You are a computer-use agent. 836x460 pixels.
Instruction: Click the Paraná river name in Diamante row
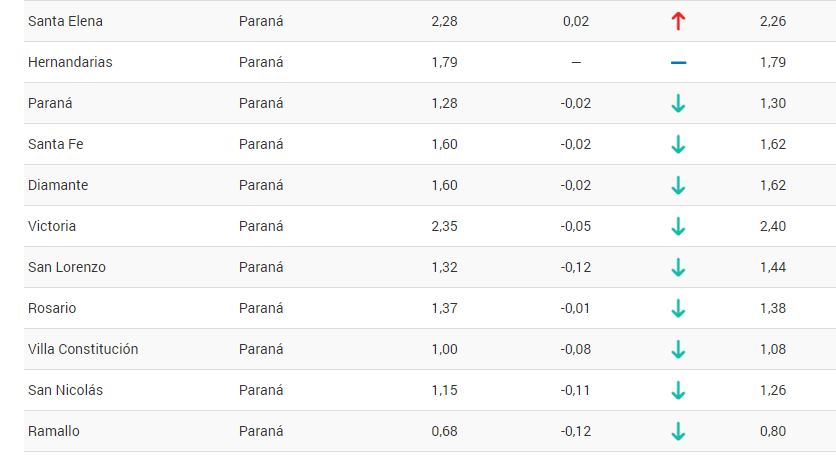pos(261,185)
